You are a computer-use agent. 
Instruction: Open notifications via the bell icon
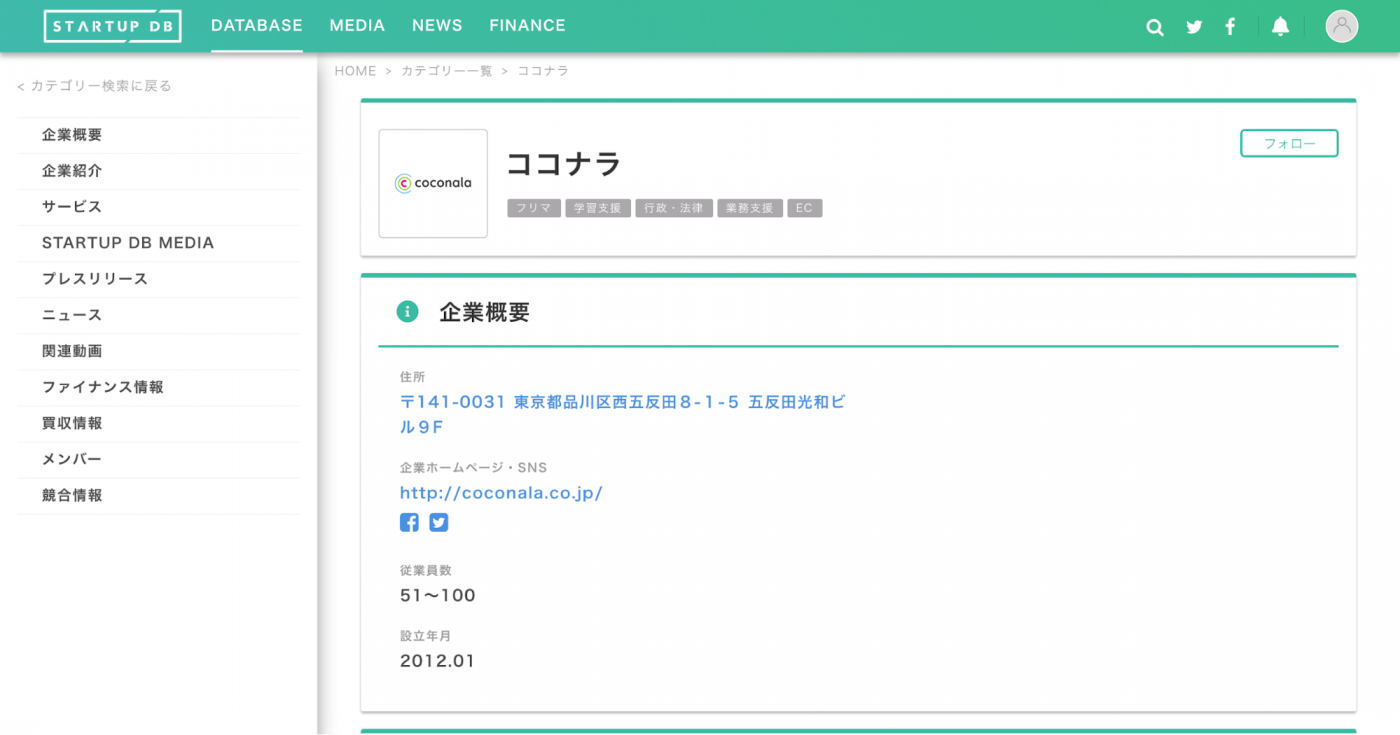(1281, 26)
